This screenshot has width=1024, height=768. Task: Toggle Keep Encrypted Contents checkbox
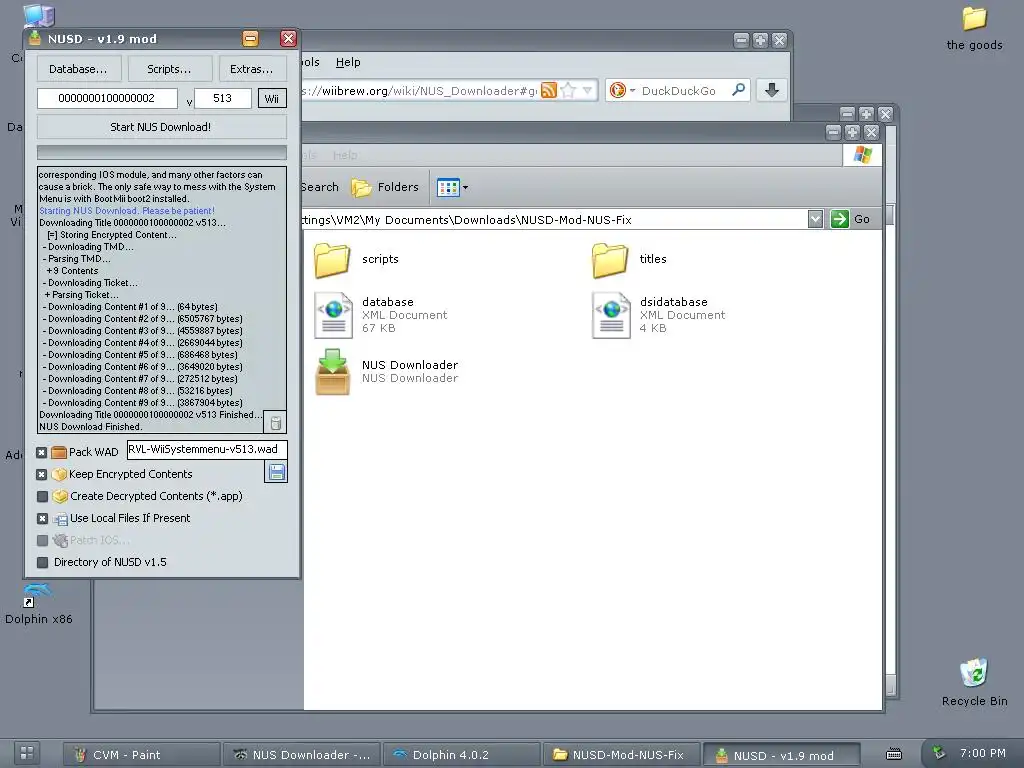tap(42, 474)
